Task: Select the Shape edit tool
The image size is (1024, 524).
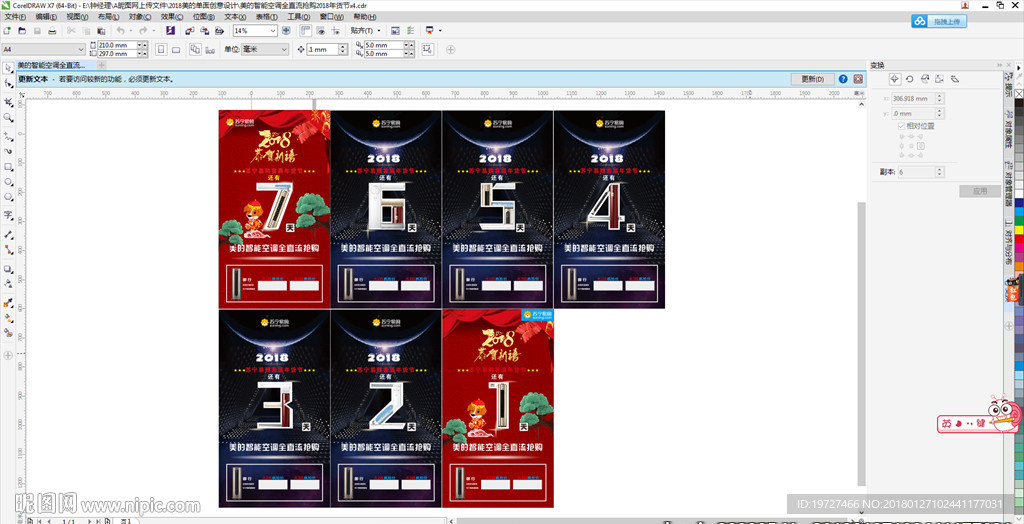Action: coord(8,84)
